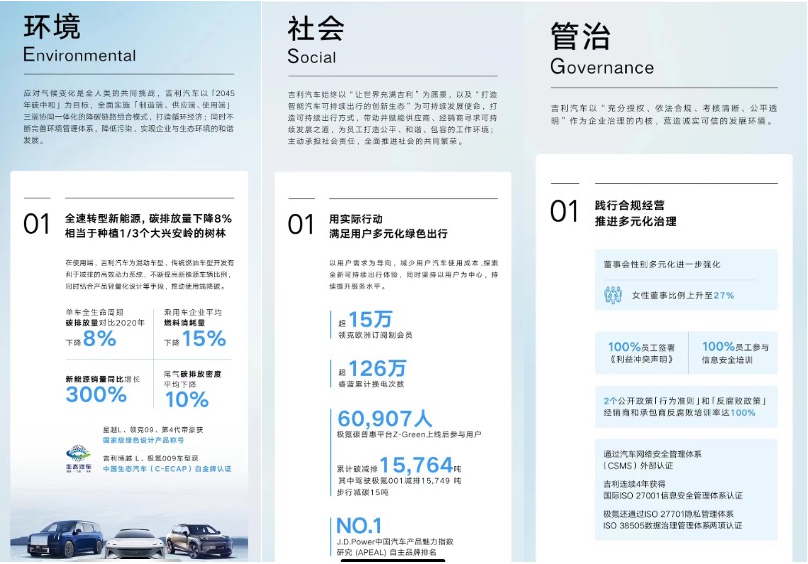Click the 60,907人 figure
Image resolution: width=808 pixels, height=564 pixels.
tap(384, 418)
